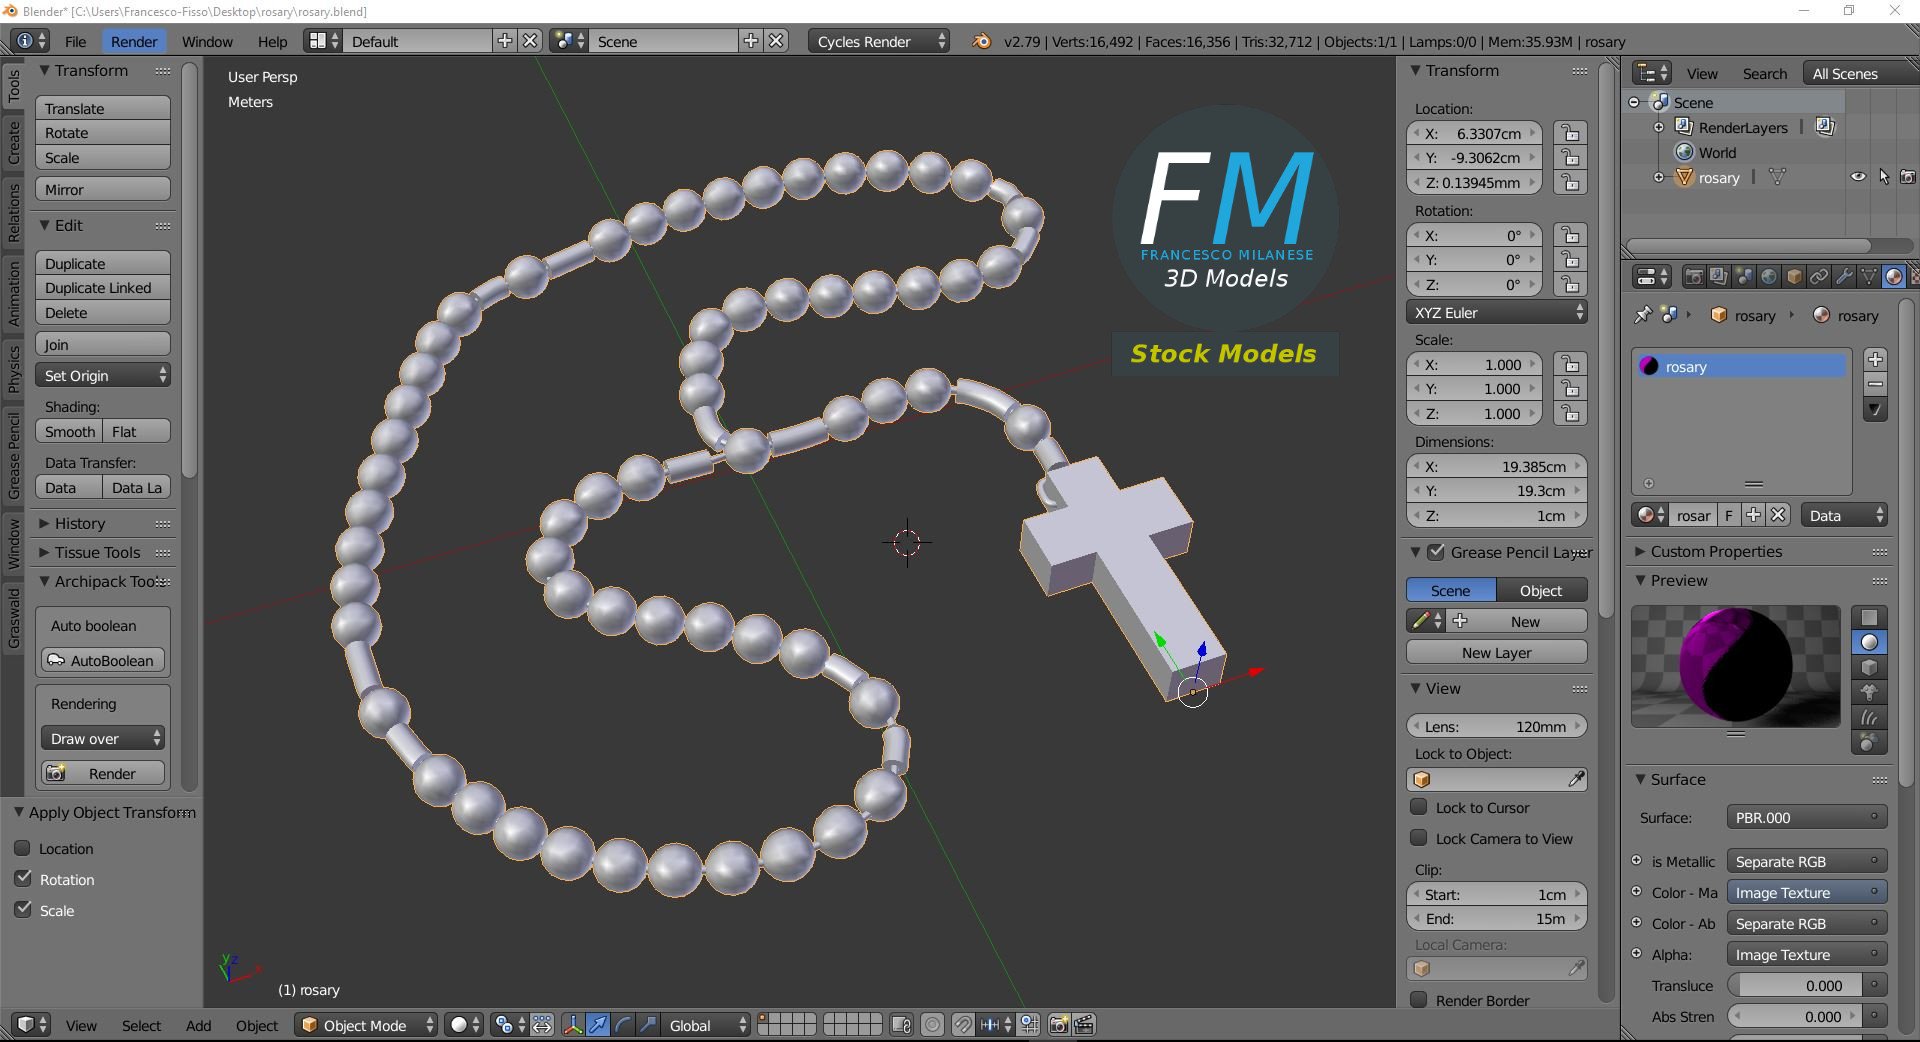Screen dimensions: 1920x1042
Task: Open the Render menu
Action: coord(134,41)
